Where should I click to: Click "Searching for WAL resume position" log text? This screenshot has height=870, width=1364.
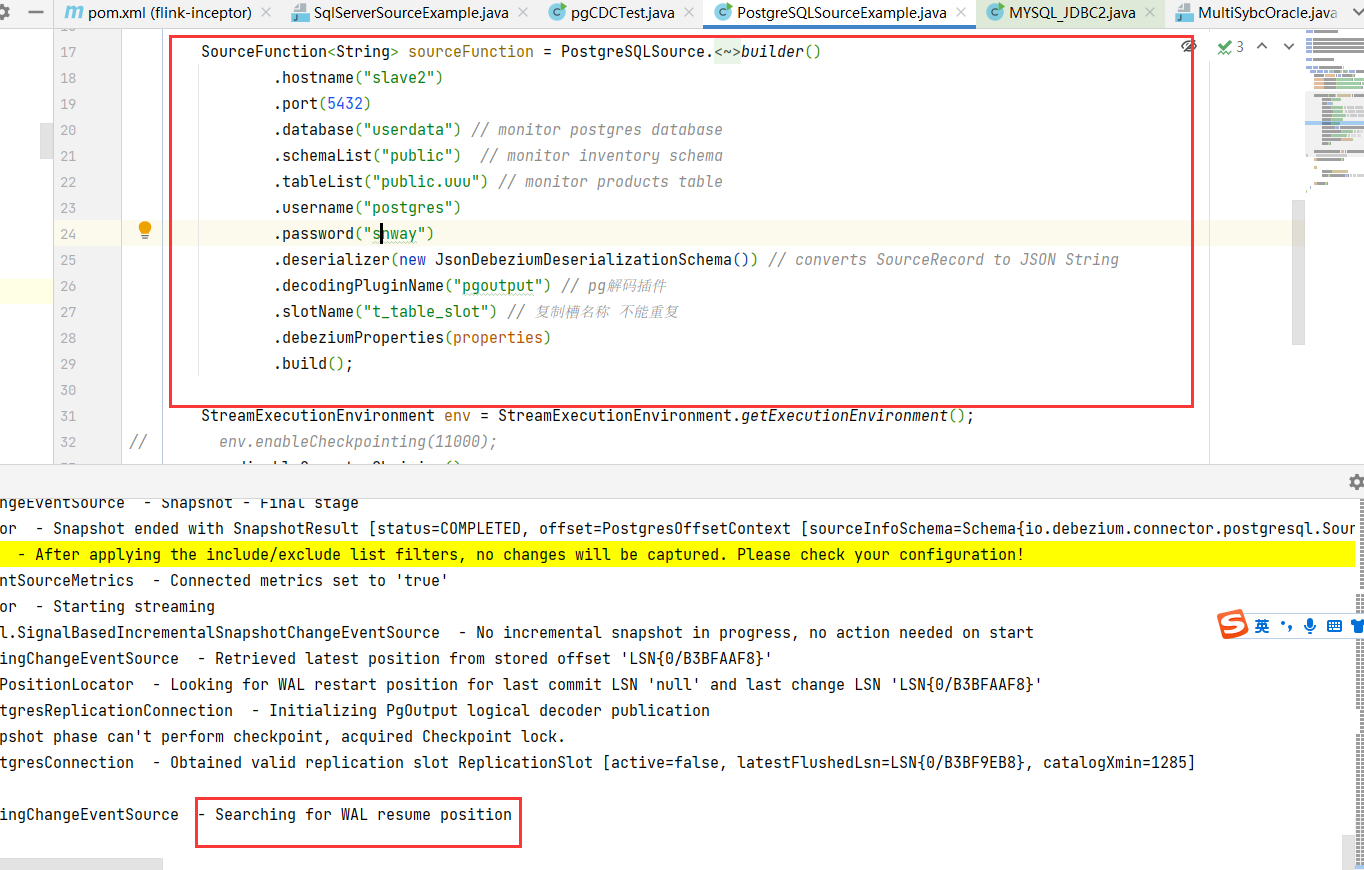[x=363, y=814]
